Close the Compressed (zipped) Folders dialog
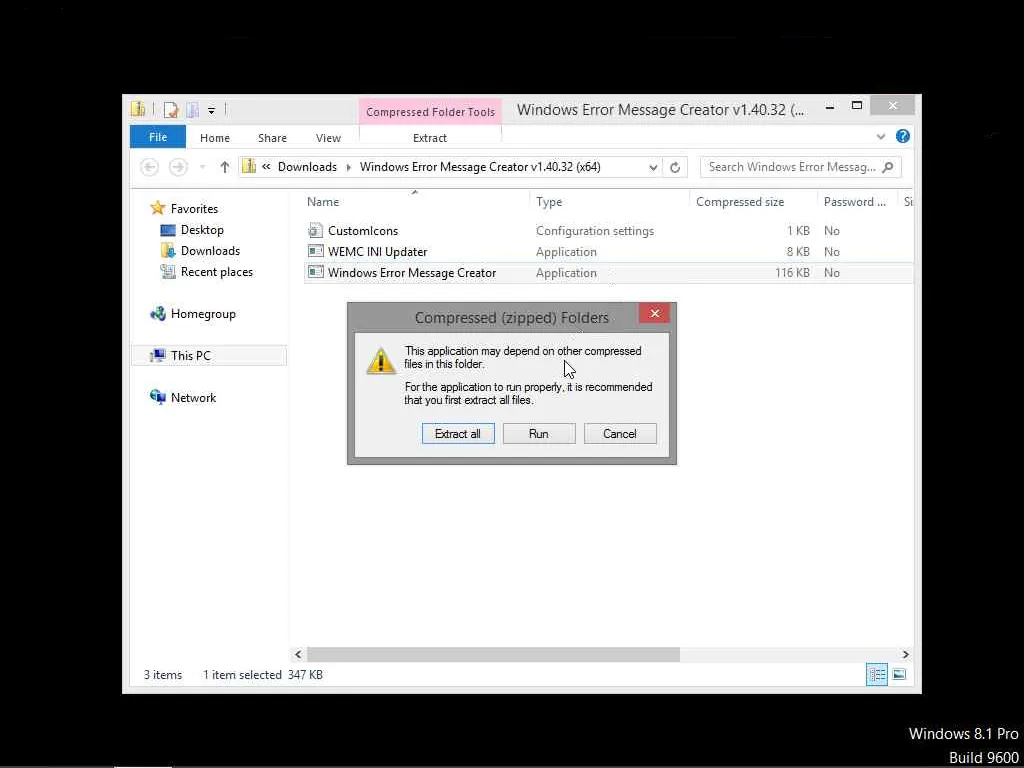 (x=654, y=313)
